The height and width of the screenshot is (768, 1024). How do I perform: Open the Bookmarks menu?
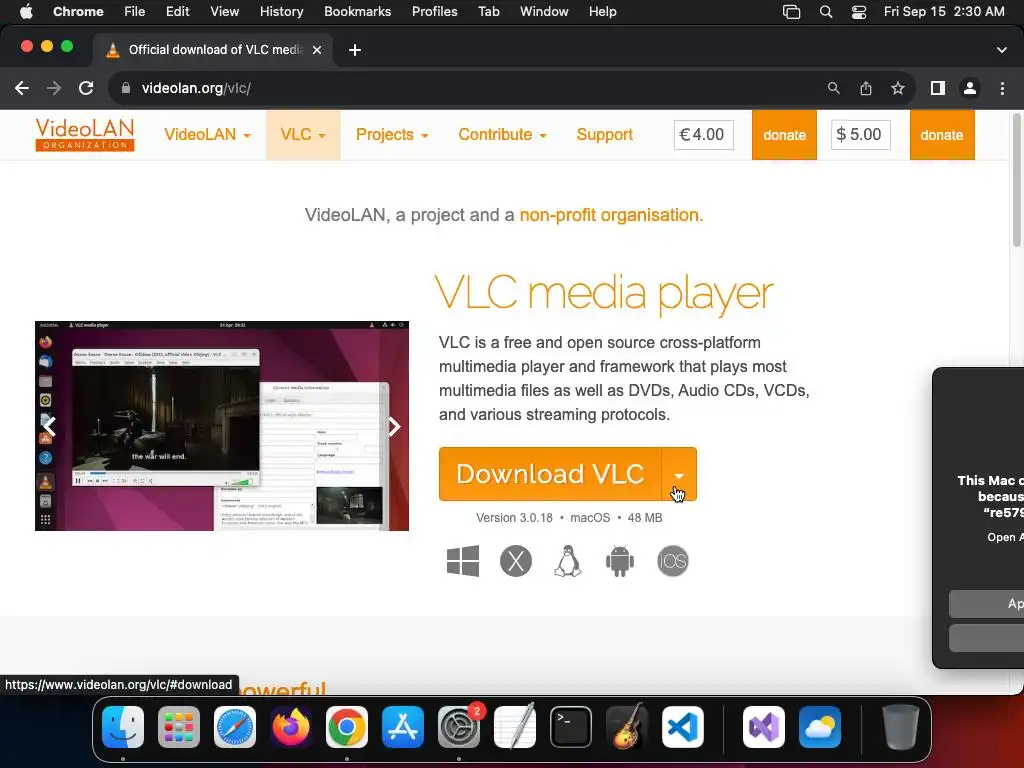click(357, 12)
